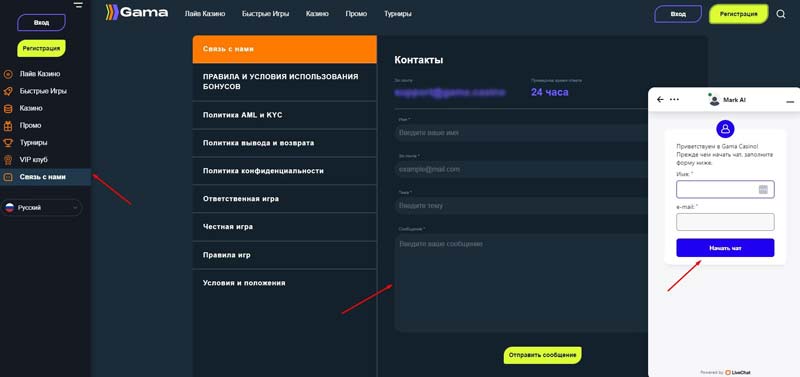The height and width of the screenshot is (377, 800).
Task: Open the Ответственная игра section
Action: 284,199
